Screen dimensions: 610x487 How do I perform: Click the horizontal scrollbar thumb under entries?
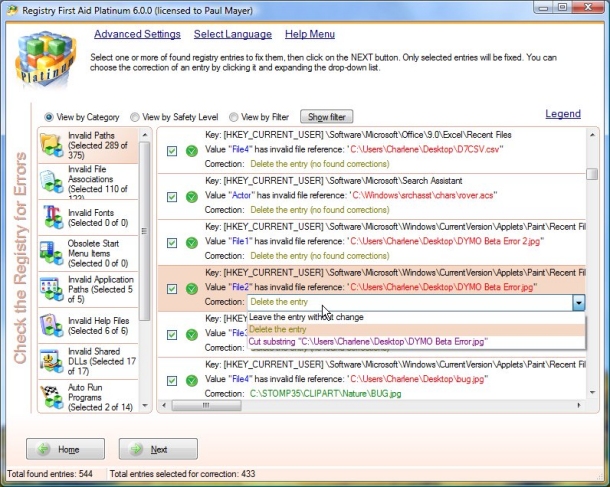206,405
